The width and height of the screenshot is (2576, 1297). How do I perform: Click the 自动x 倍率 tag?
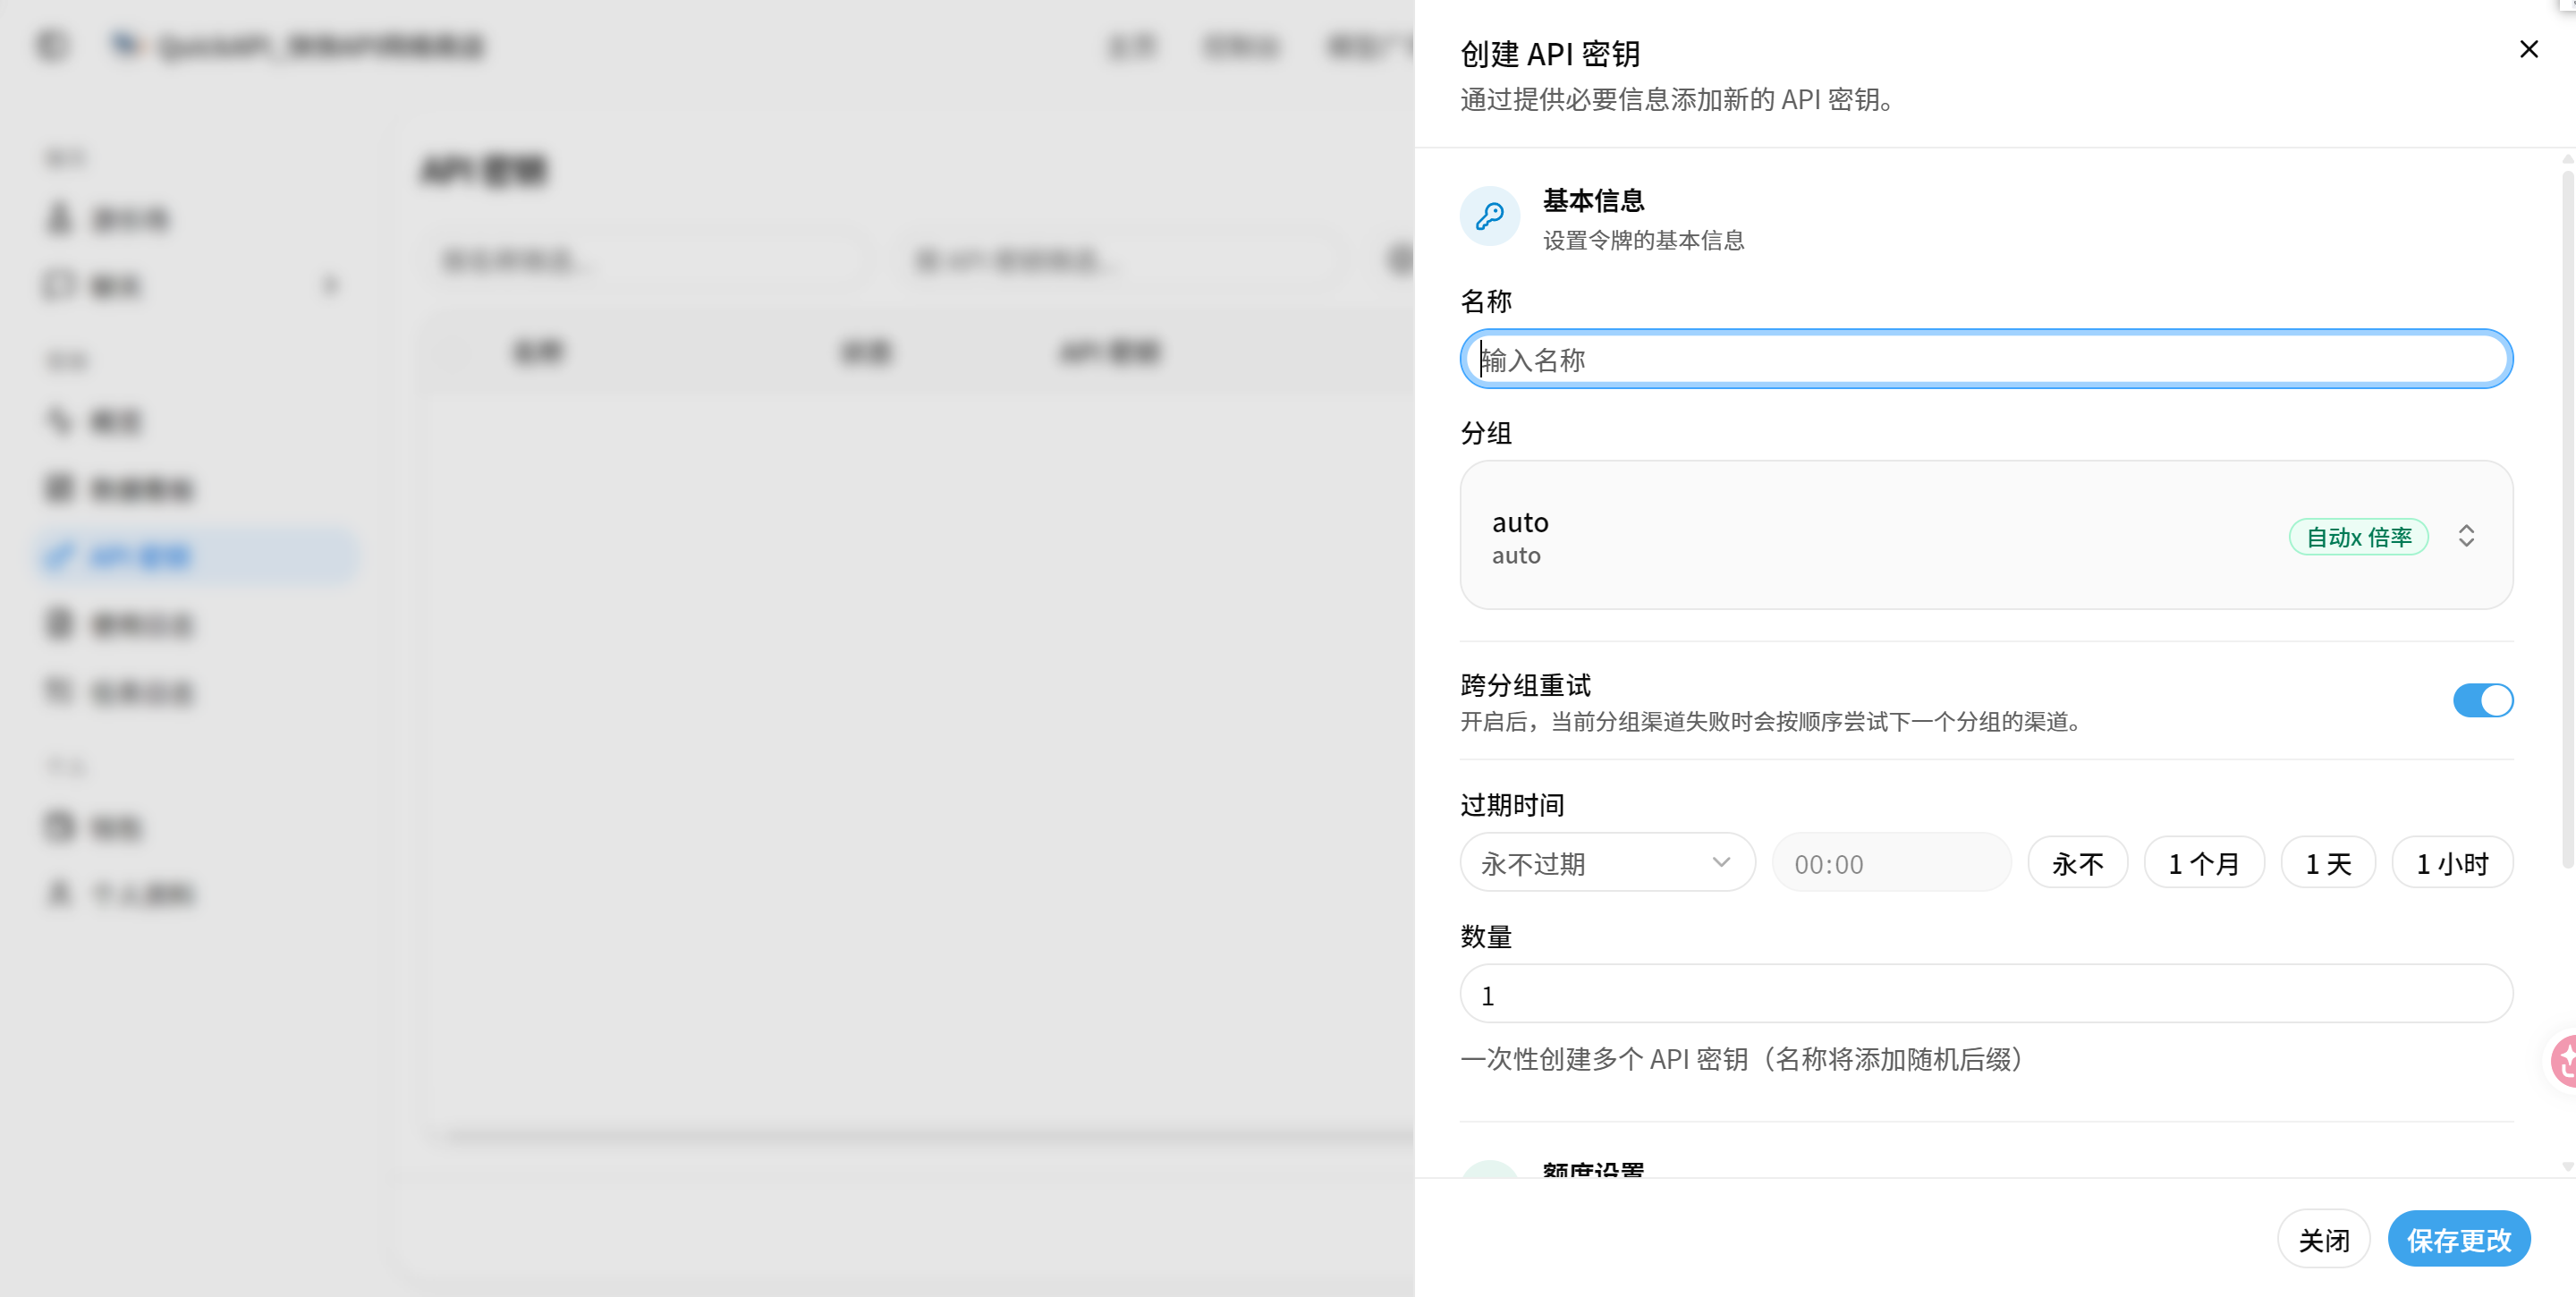[2358, 537]
